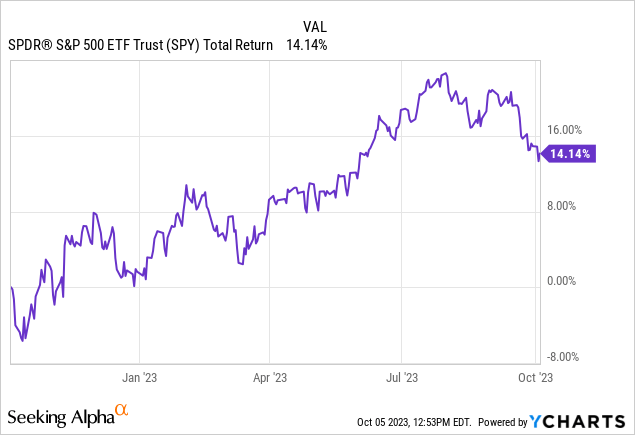The image size is (635, 435).
Task: Click the lowest dip of the purple line
Action: pos(24,339)
